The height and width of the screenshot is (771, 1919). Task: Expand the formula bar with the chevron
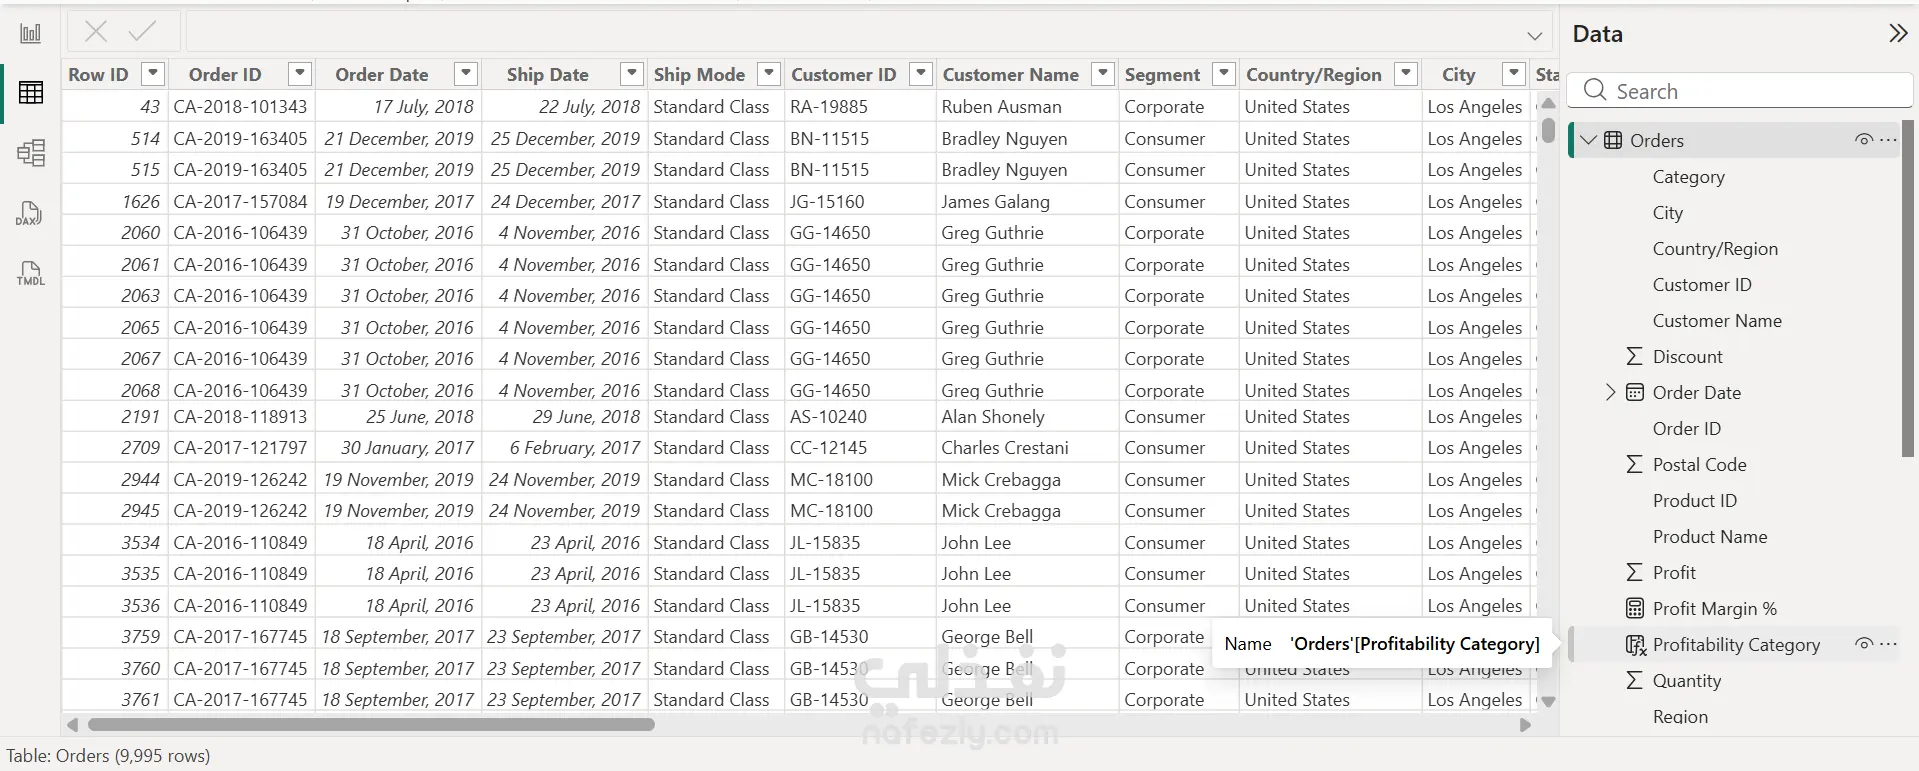[x=1534, y=36]
